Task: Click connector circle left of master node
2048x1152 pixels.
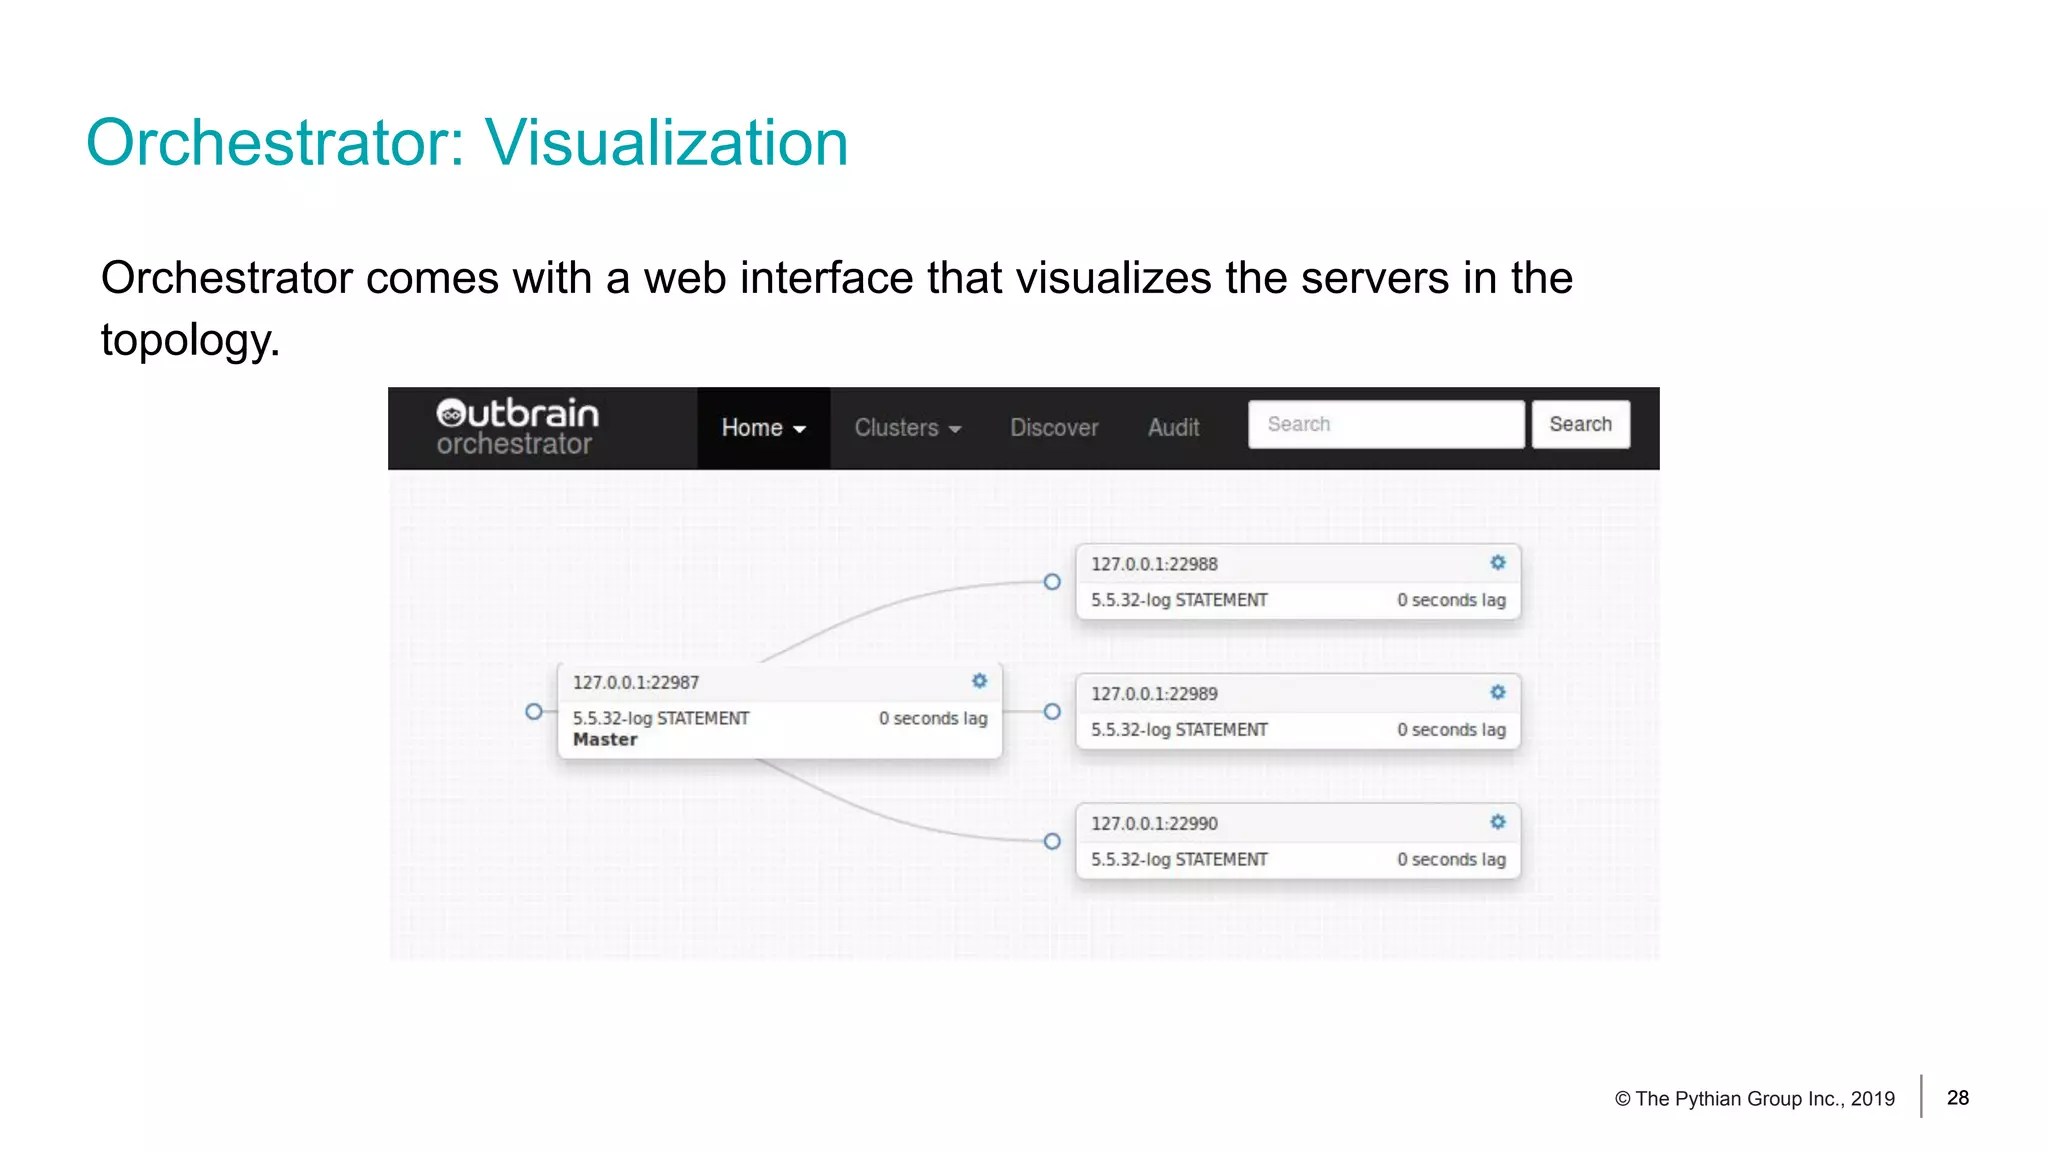Action: pyautogui.click(x=534, y=712)
